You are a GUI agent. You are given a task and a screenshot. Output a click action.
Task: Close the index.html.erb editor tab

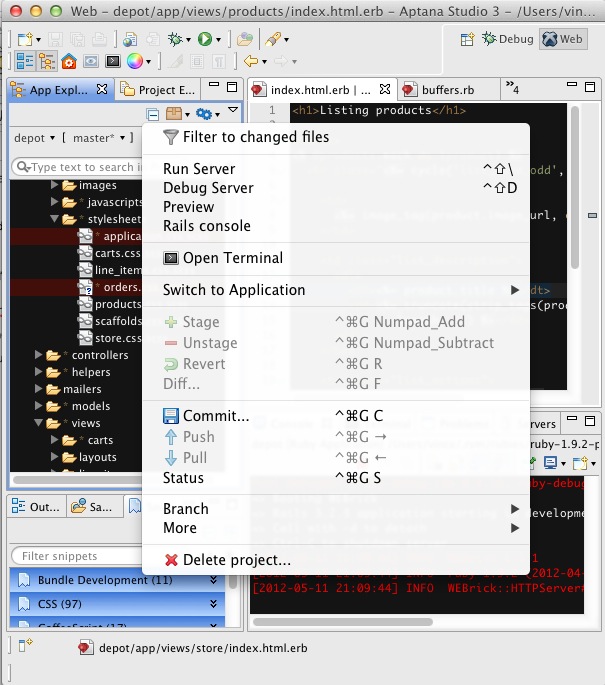pos(385,89)
